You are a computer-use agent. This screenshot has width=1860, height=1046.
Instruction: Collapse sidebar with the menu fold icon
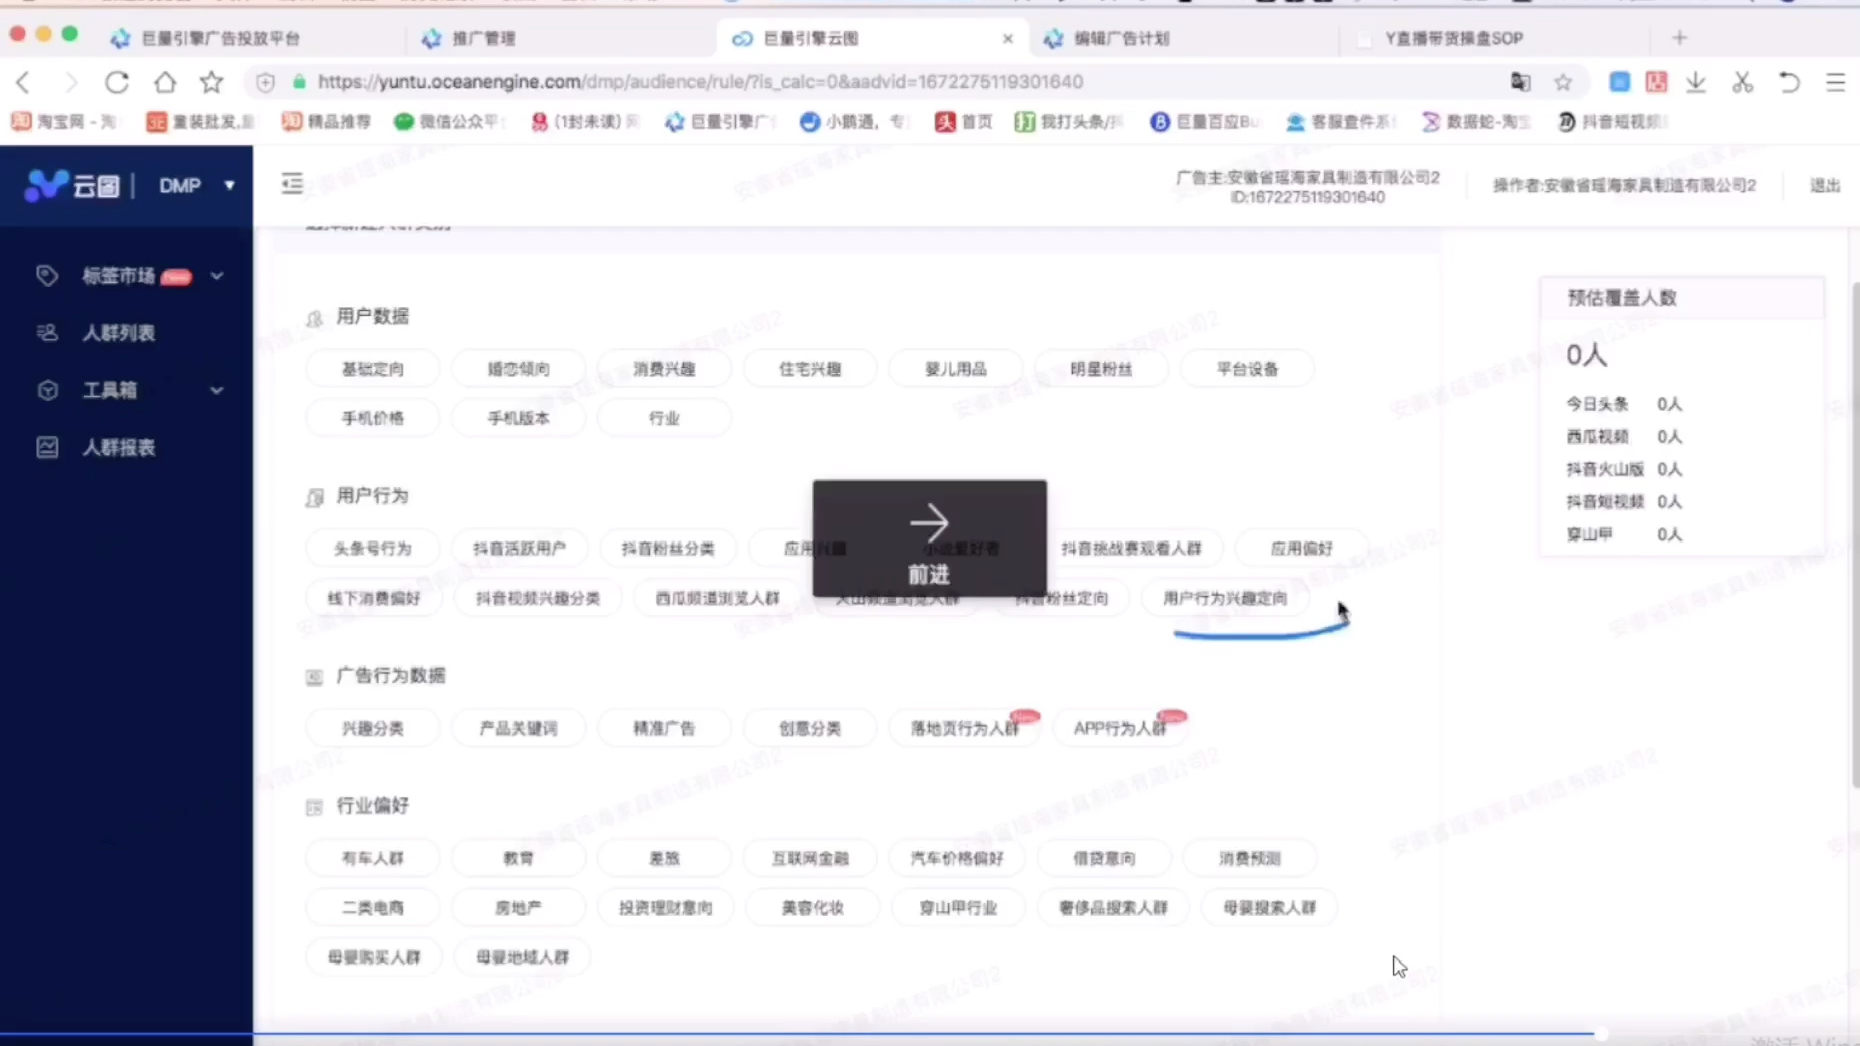click(x=292, y=184)
